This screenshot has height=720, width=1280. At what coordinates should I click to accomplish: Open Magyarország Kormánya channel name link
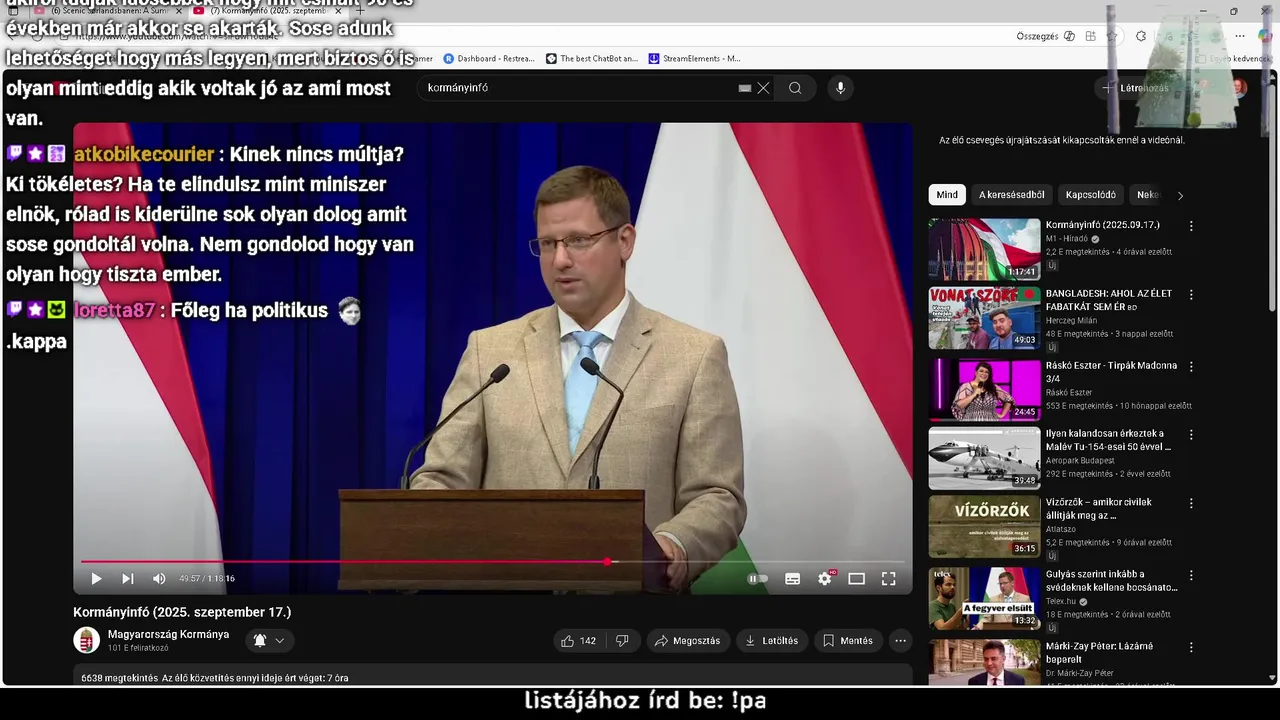[x=168, y=634]
